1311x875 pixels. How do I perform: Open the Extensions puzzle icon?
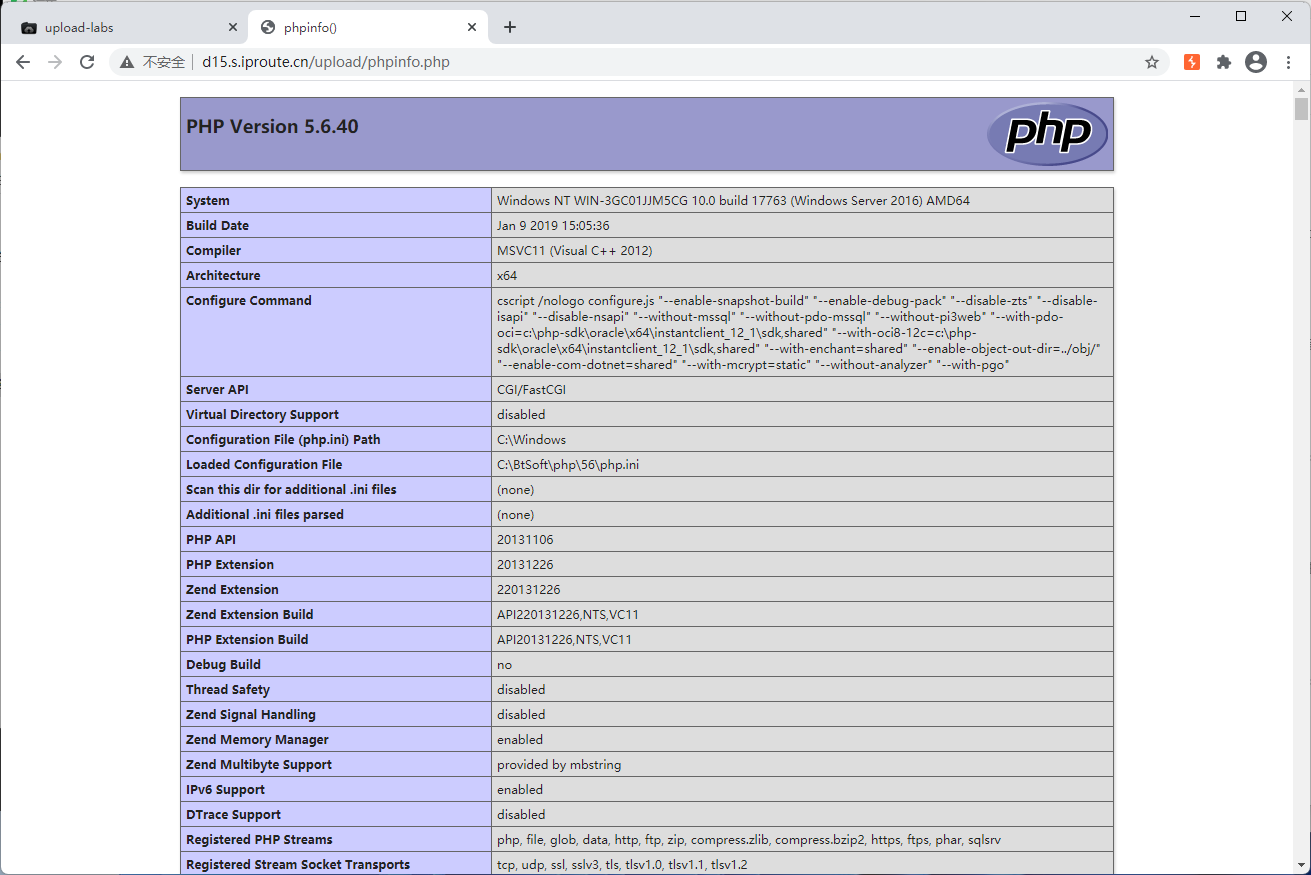click(1223, 62)
